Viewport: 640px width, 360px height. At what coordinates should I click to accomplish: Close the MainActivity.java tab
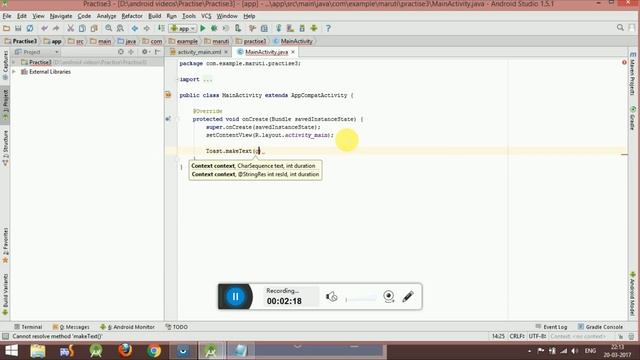[x=293, y=52]
